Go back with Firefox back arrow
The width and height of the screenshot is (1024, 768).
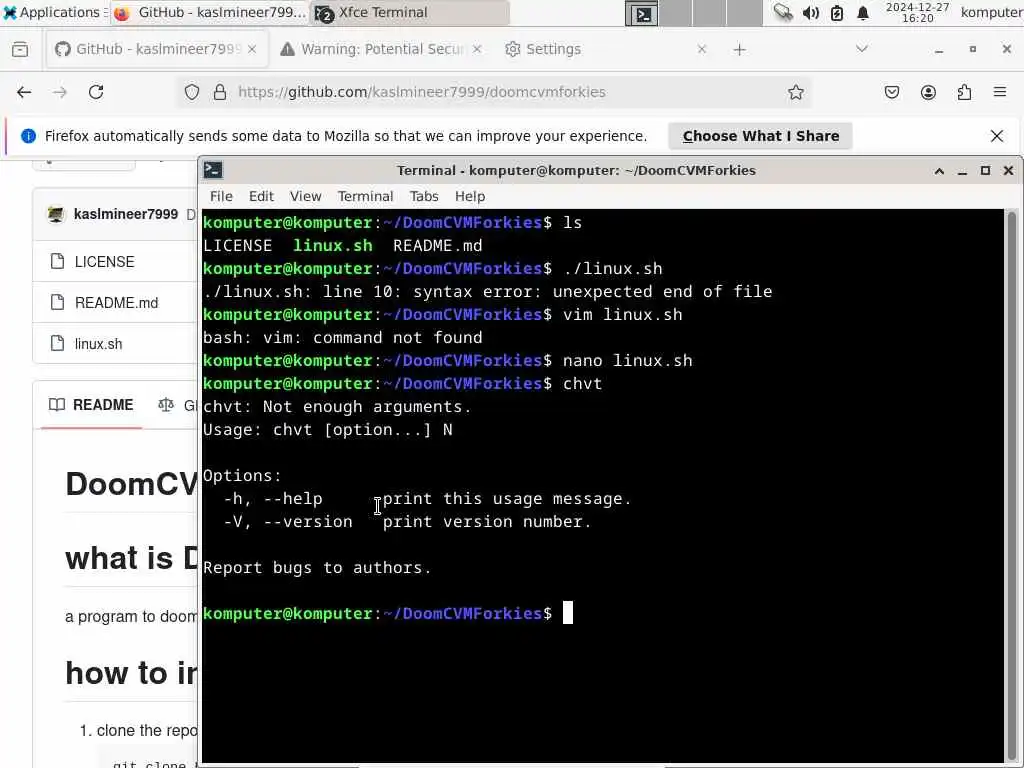pos(24,92)
